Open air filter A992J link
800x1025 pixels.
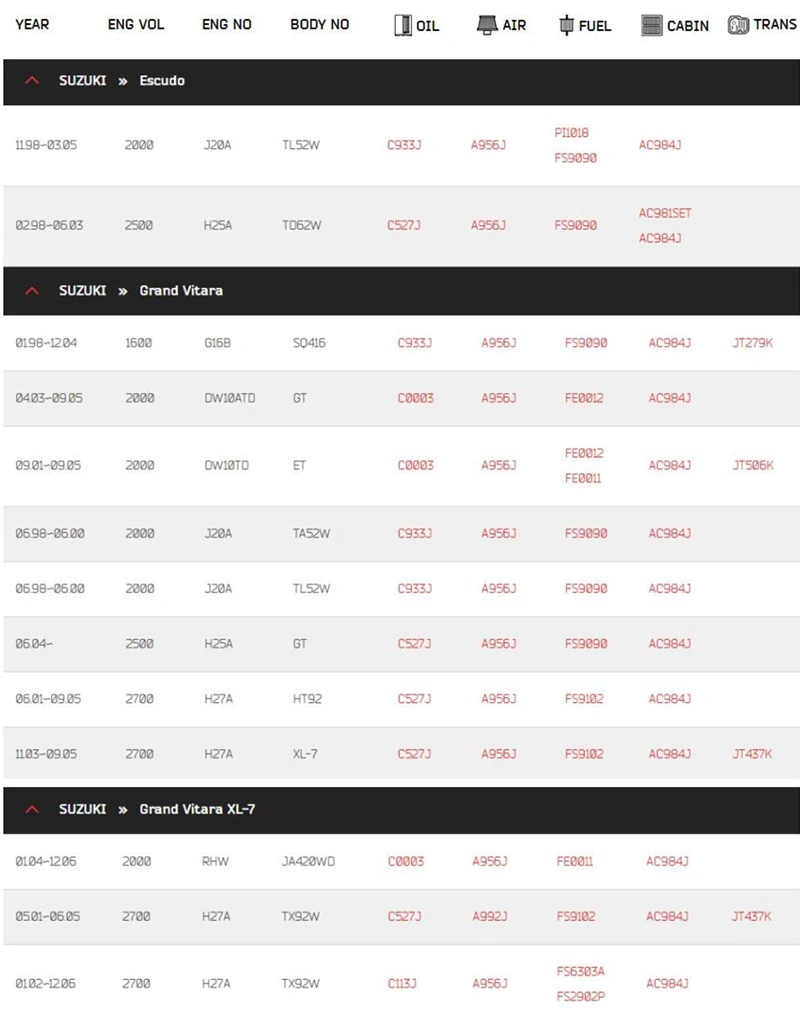(490, 916)
